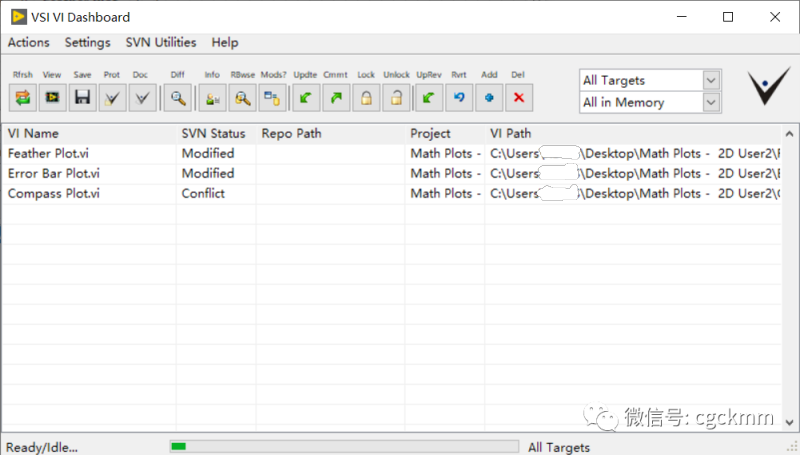Image resolution: width=800 pixels, height=455 pixels.
Task: Click the Refresh (Rfrsh) toolbar icon
Action: pos(22,97)
